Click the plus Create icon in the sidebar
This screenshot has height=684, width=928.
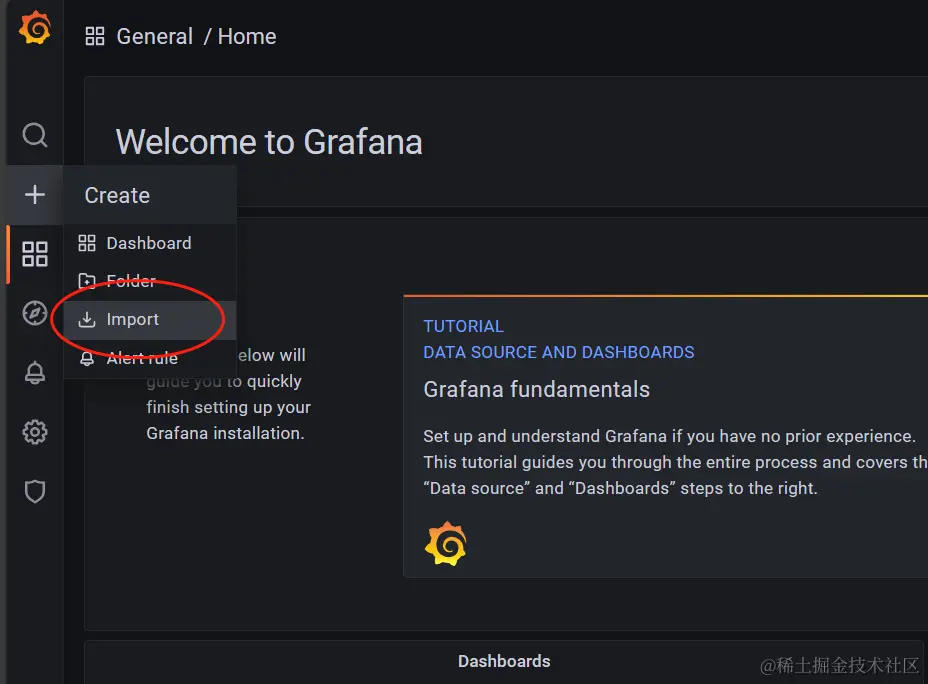pyautogui.click(x=35, y=194)
